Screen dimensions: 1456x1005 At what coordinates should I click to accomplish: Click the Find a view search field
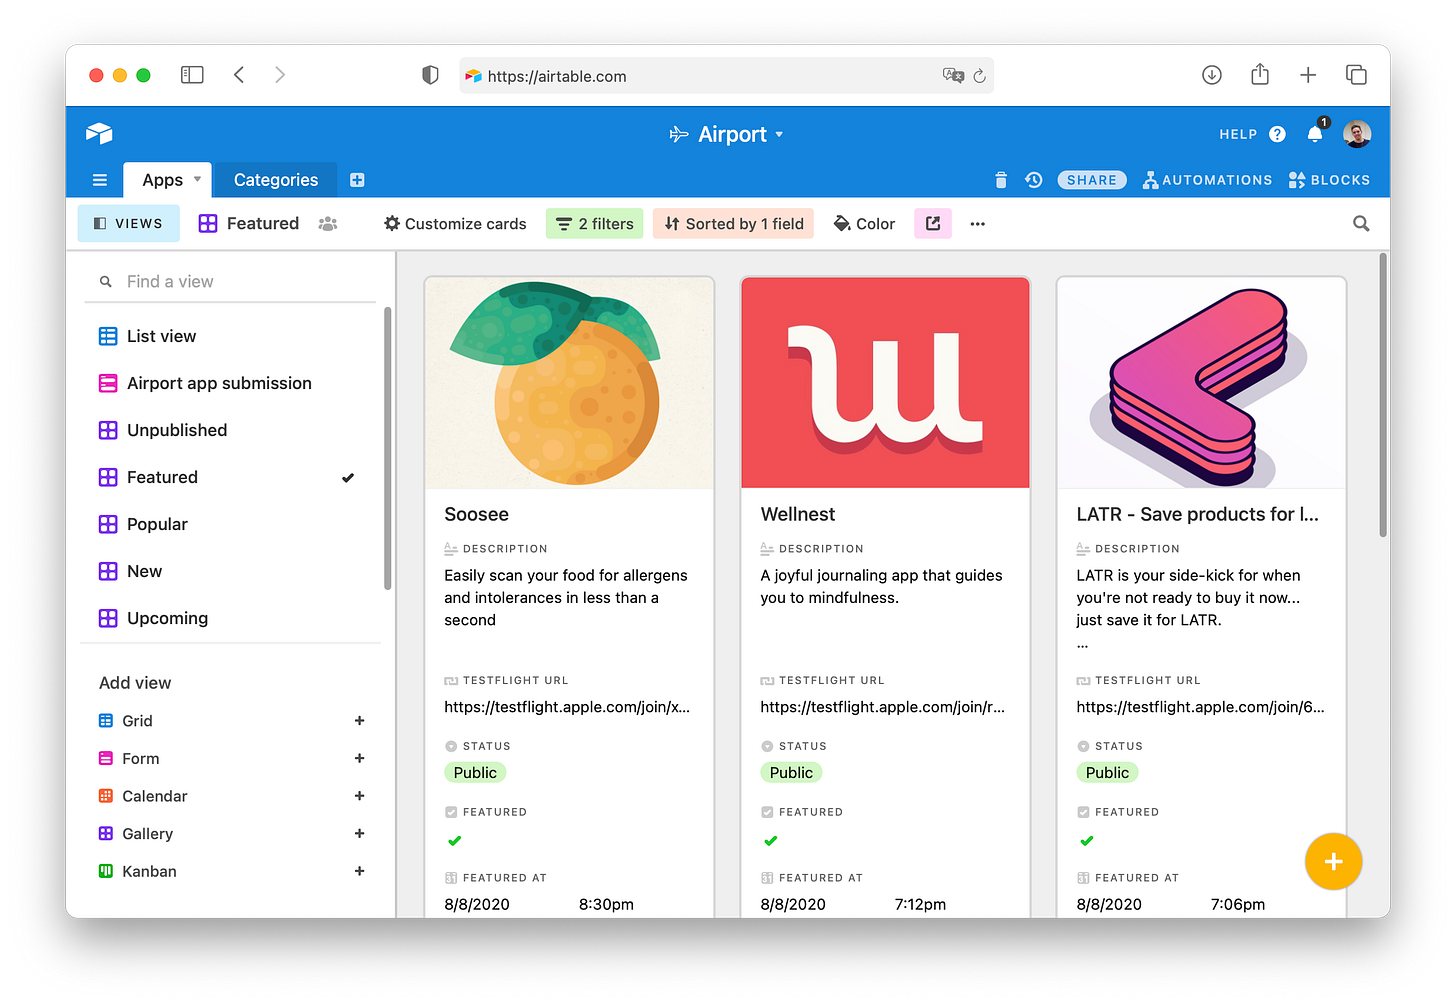click(230, 282)
